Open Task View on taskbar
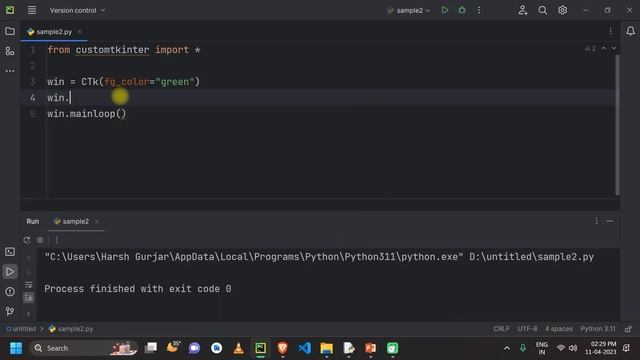 tap(151, 348)
